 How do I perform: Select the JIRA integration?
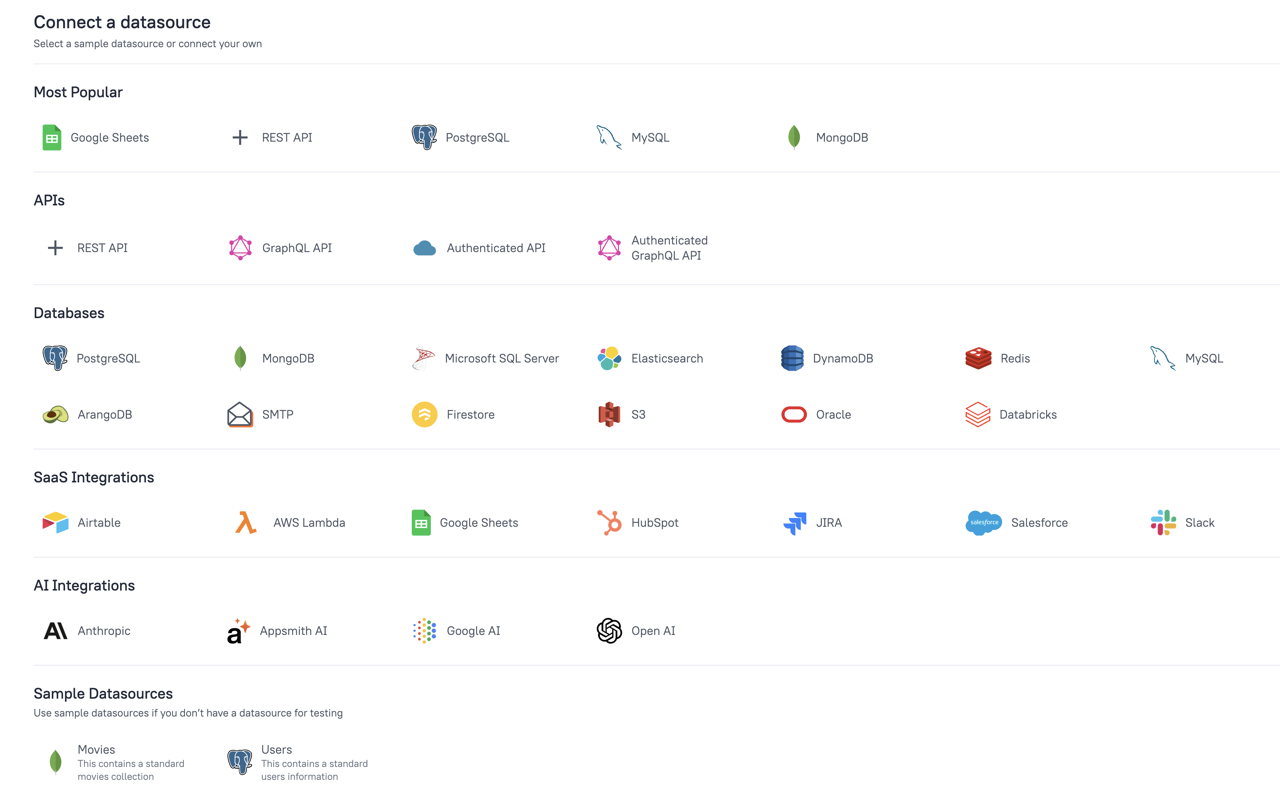[812, 523]
